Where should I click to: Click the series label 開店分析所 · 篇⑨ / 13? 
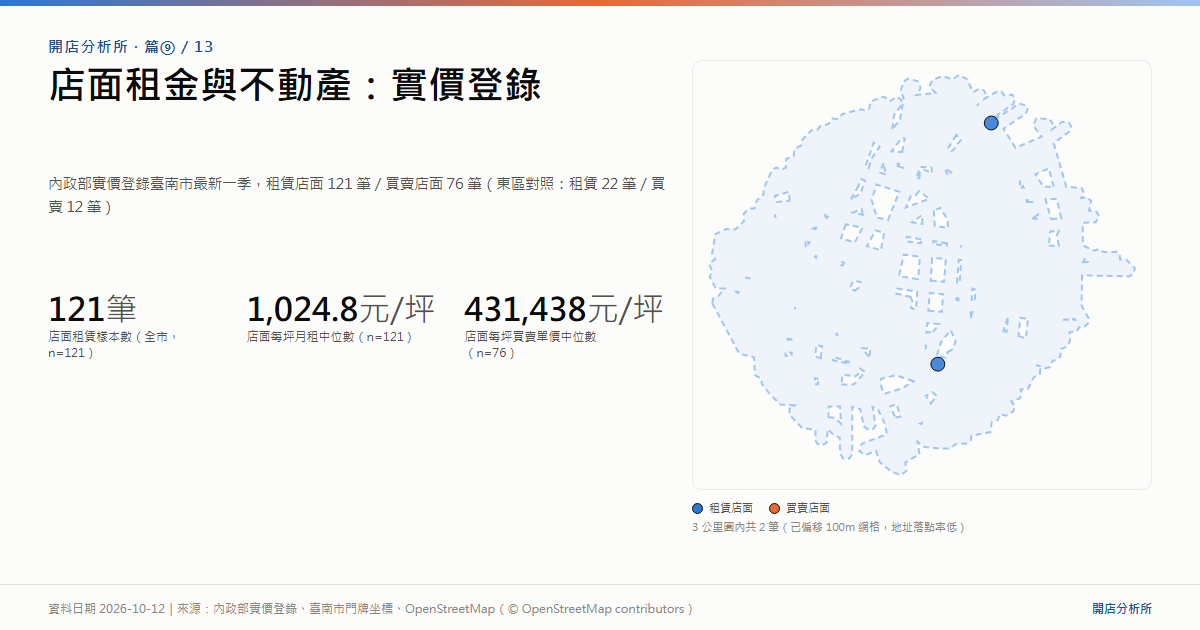[131, 47]
